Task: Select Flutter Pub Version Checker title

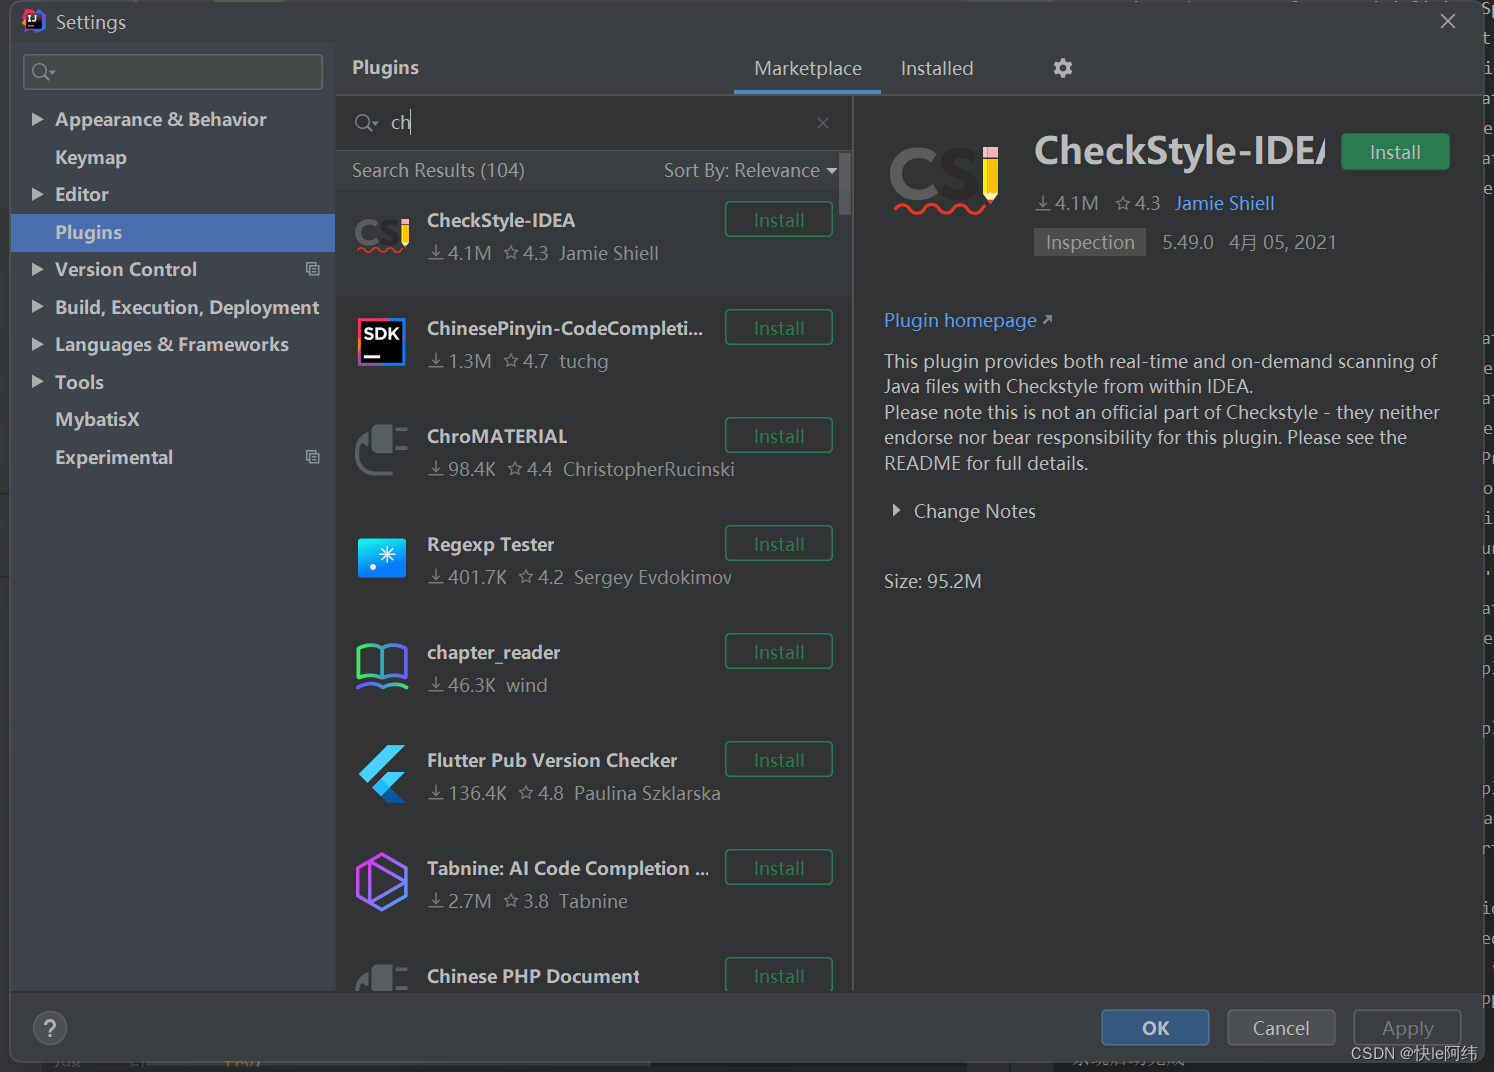Action: [x=552, y=760]
